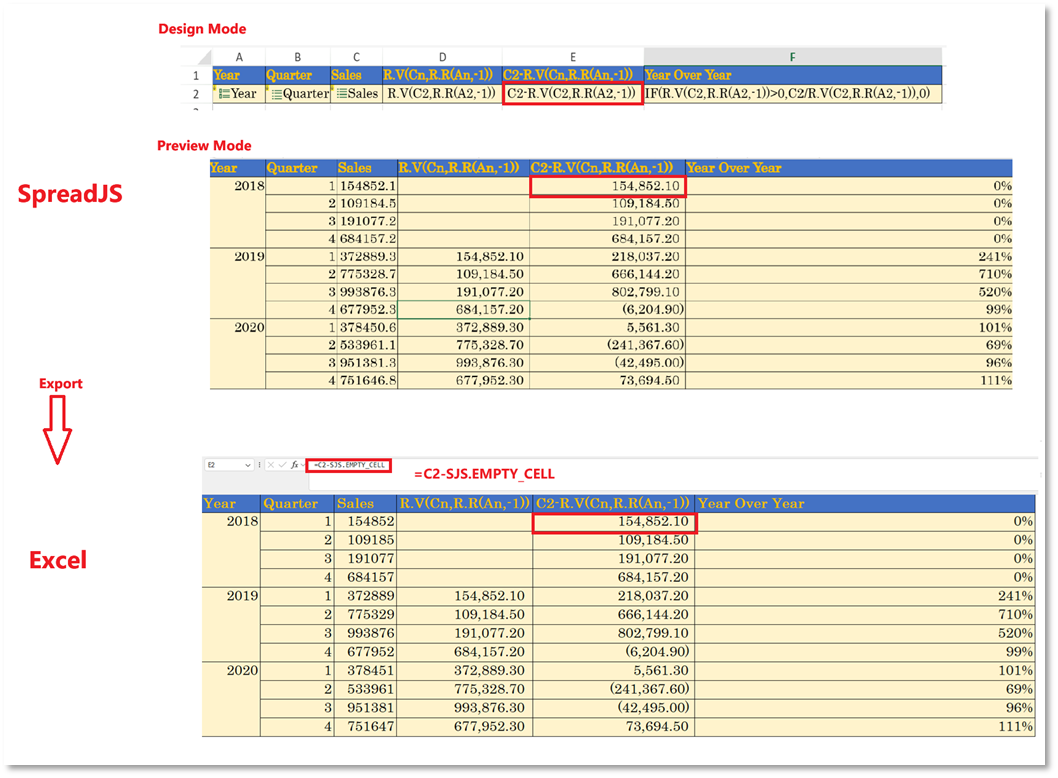Confirm the entry with the Excel formula bar checkmark
This screenshot has width=1058, height=778.
(282, 465)
